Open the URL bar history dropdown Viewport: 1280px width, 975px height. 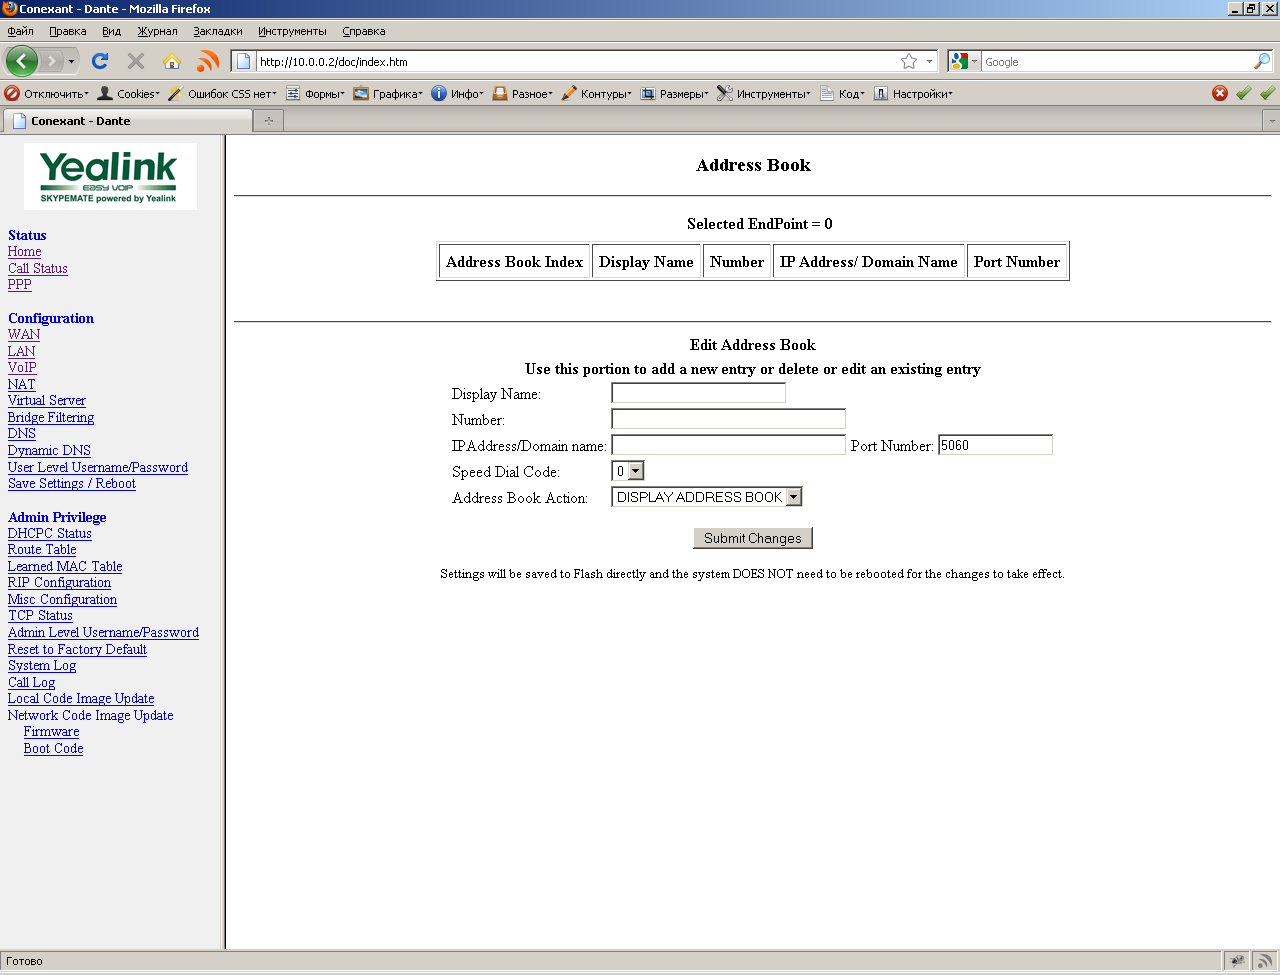tap(929, 61)
